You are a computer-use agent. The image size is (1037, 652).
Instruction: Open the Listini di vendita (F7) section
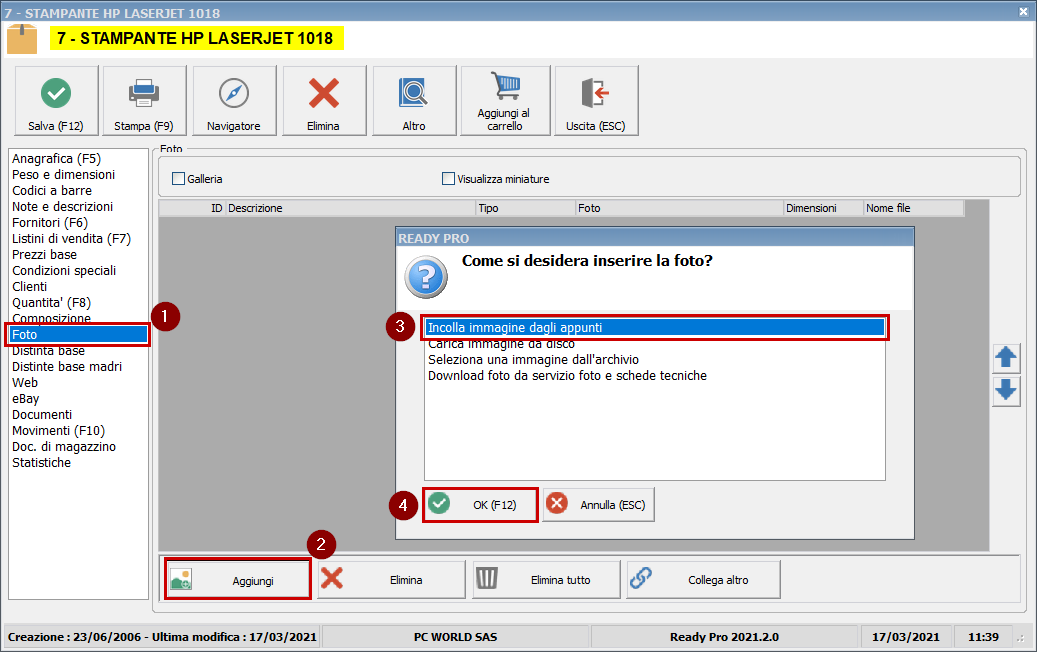click(x=71, y=239)
